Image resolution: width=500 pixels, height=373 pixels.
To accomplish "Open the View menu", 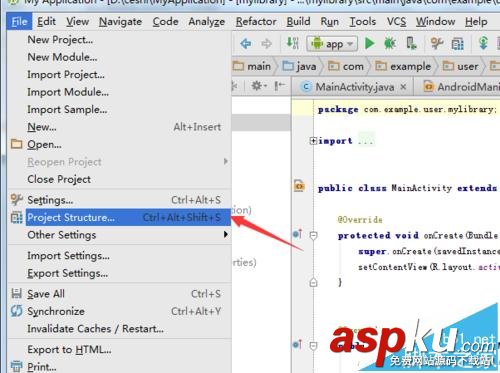I will [x=77, y=22].
